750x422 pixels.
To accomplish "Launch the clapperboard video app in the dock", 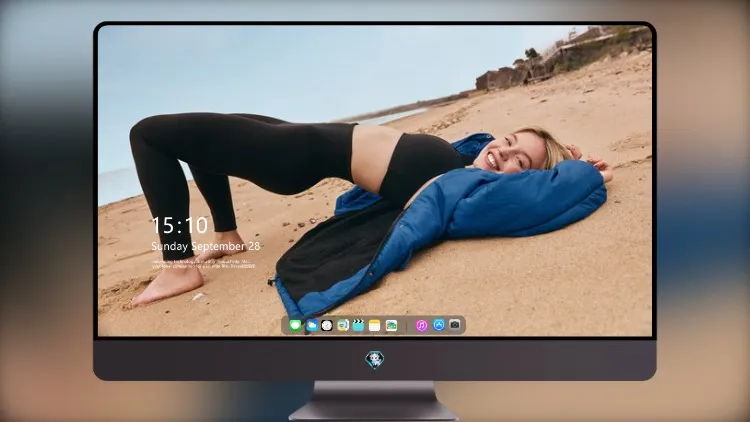I will (x=358, y=326).
